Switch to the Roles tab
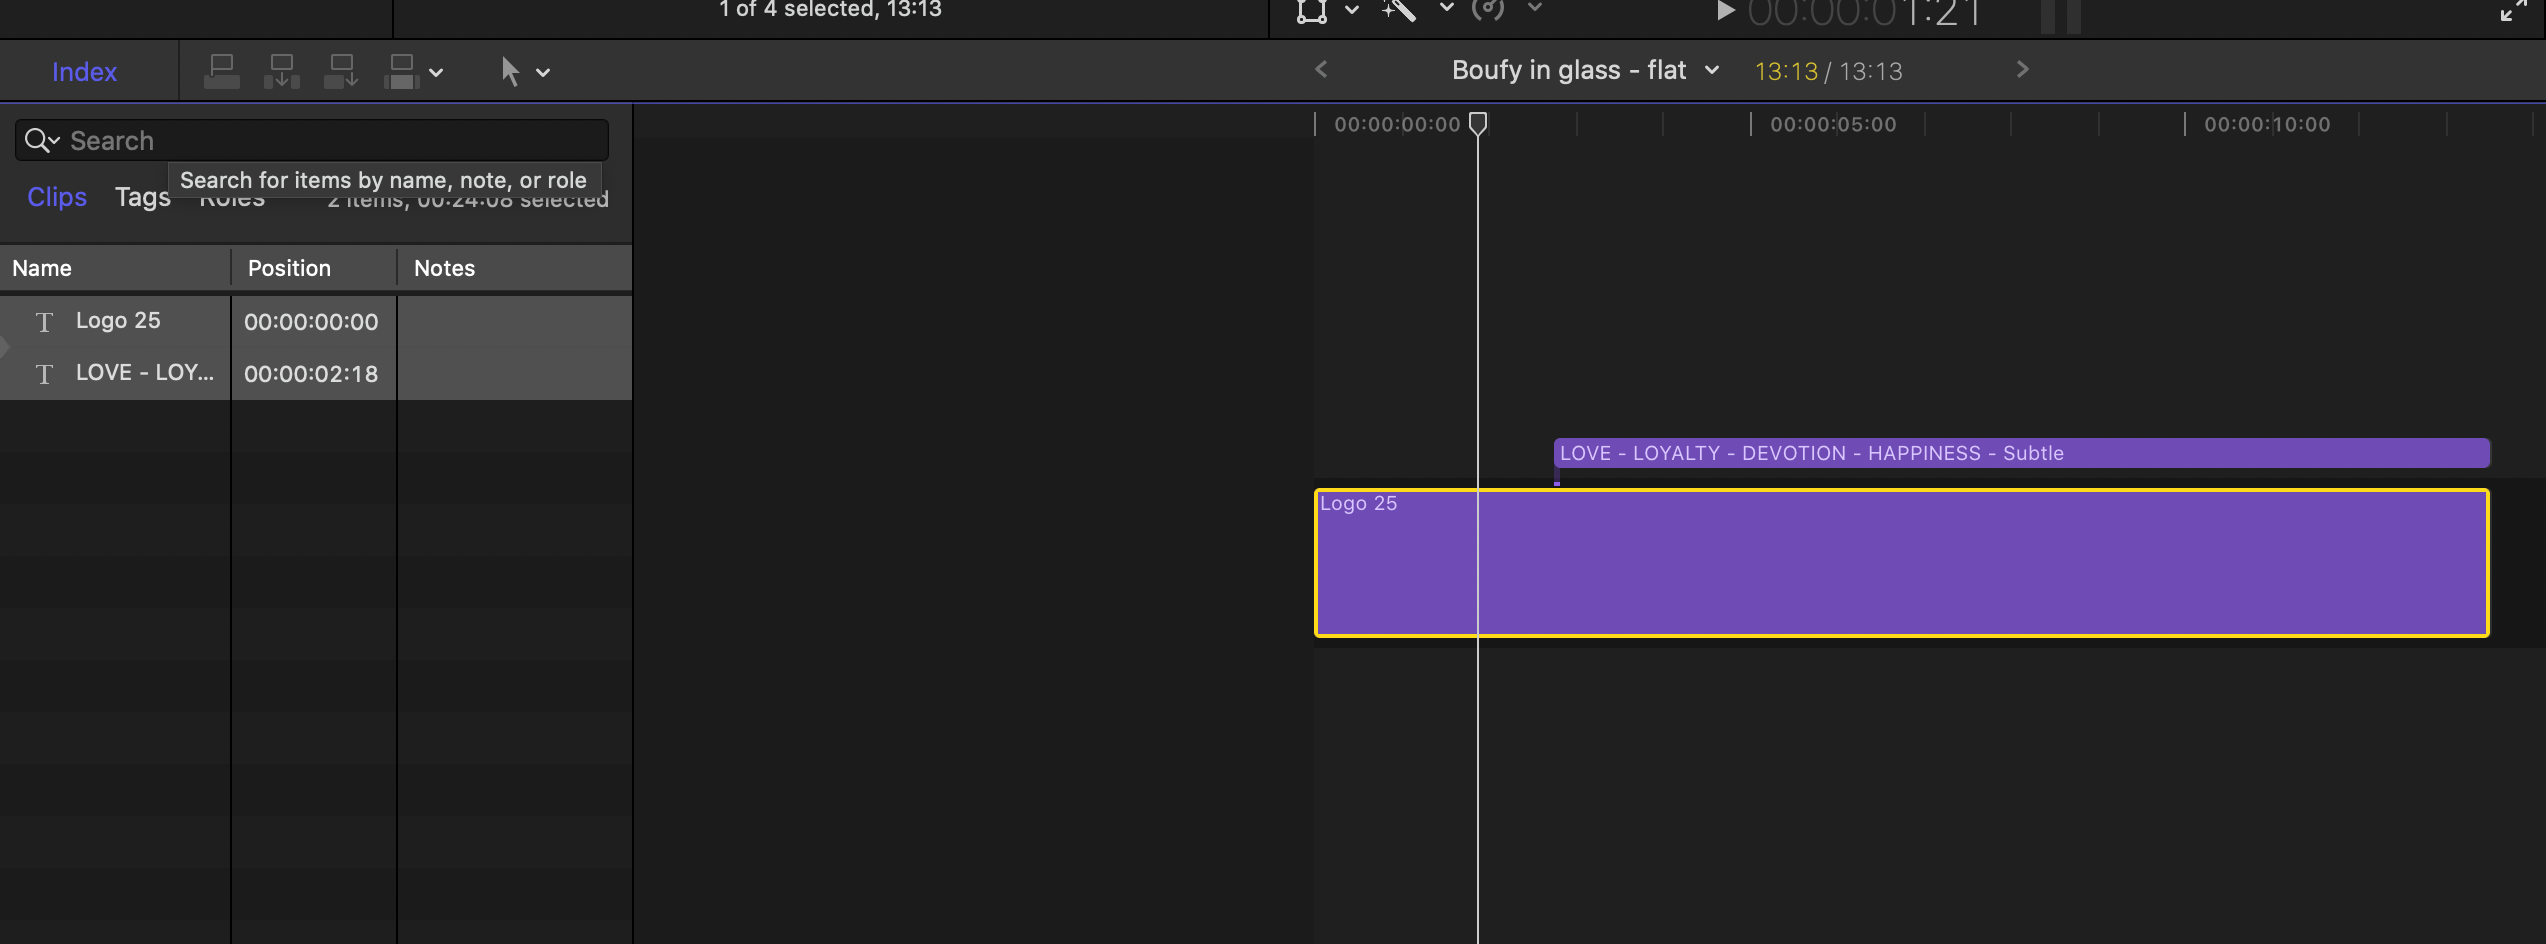2546x944 pixels. click(232, 197)
